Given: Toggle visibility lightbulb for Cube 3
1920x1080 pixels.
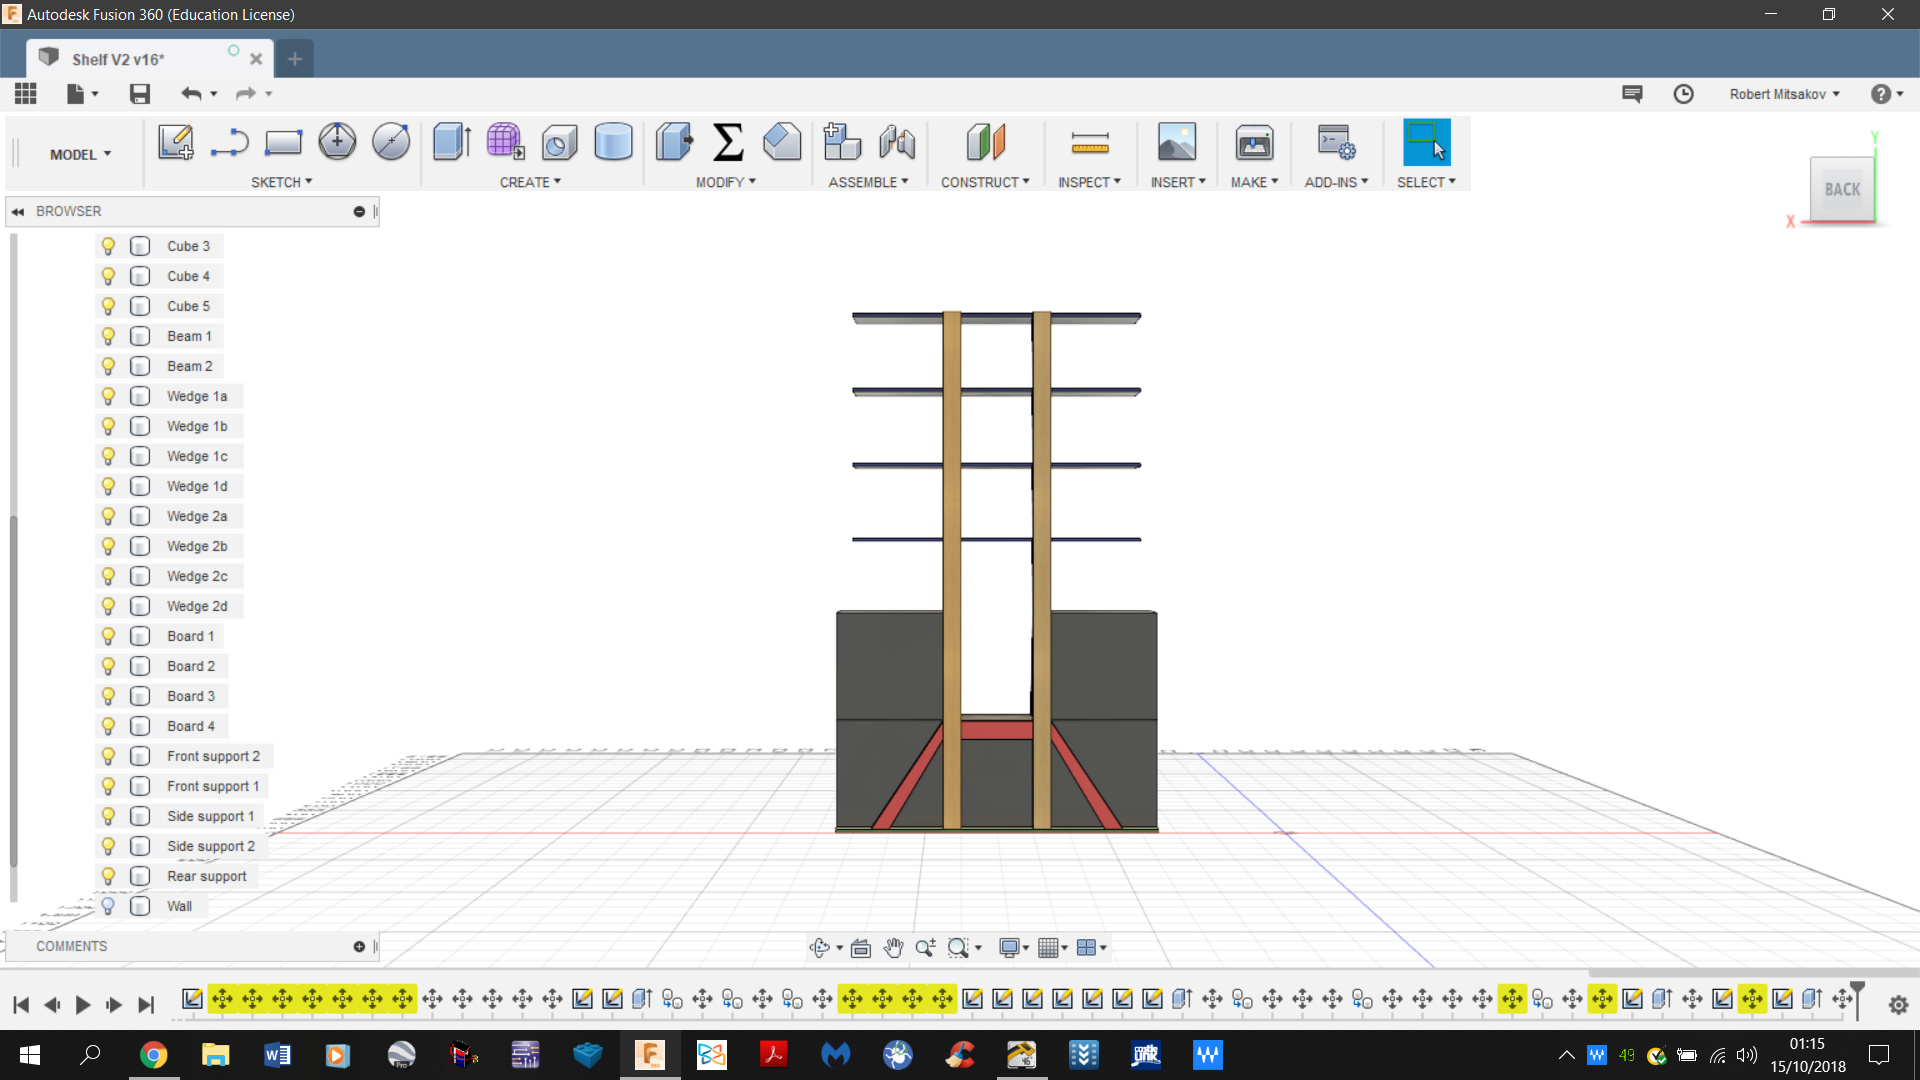Looking at the screenshot, I should [x=108, y=246].
